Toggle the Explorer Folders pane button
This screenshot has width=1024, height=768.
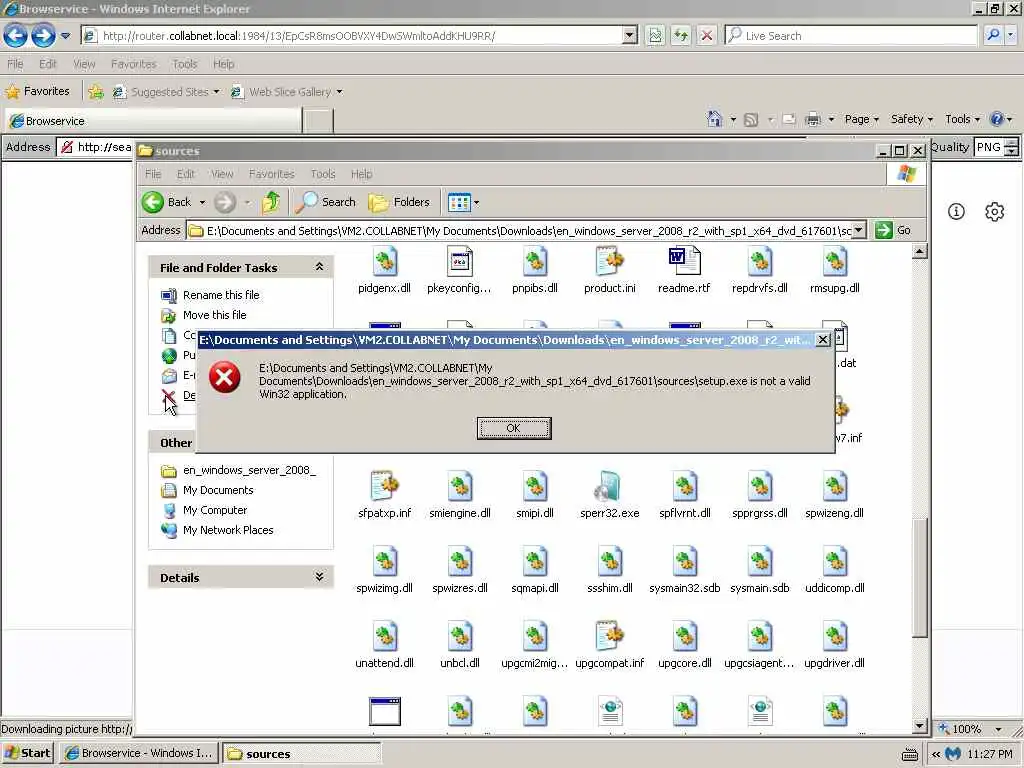pyautogui.click(x=399, y=202)
